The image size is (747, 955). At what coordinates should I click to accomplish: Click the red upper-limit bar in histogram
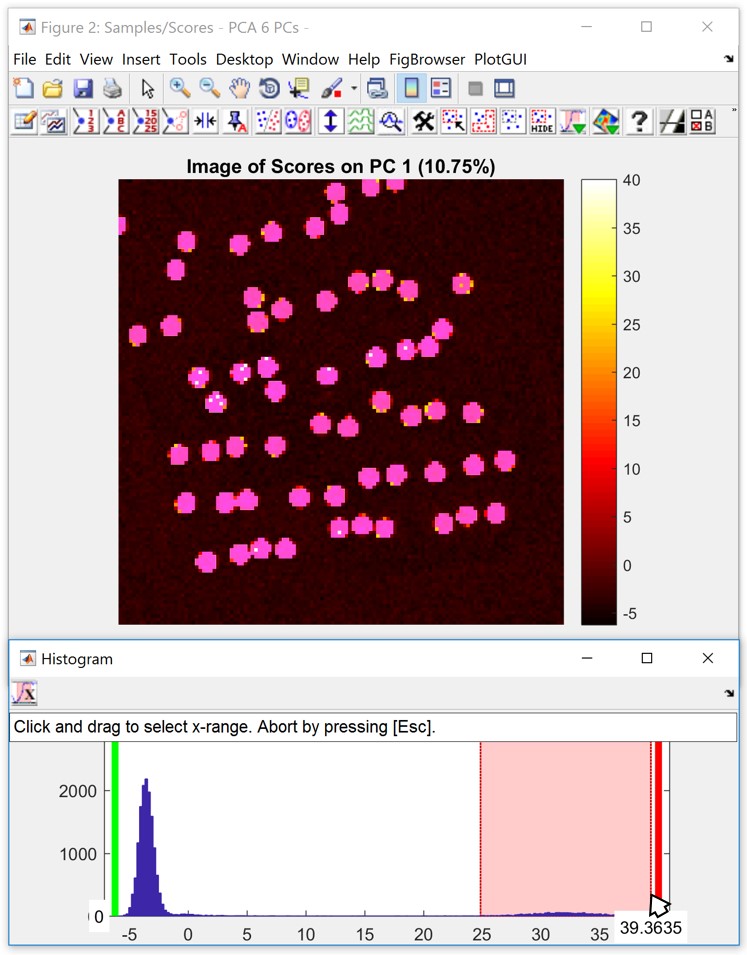coord(658,820)
